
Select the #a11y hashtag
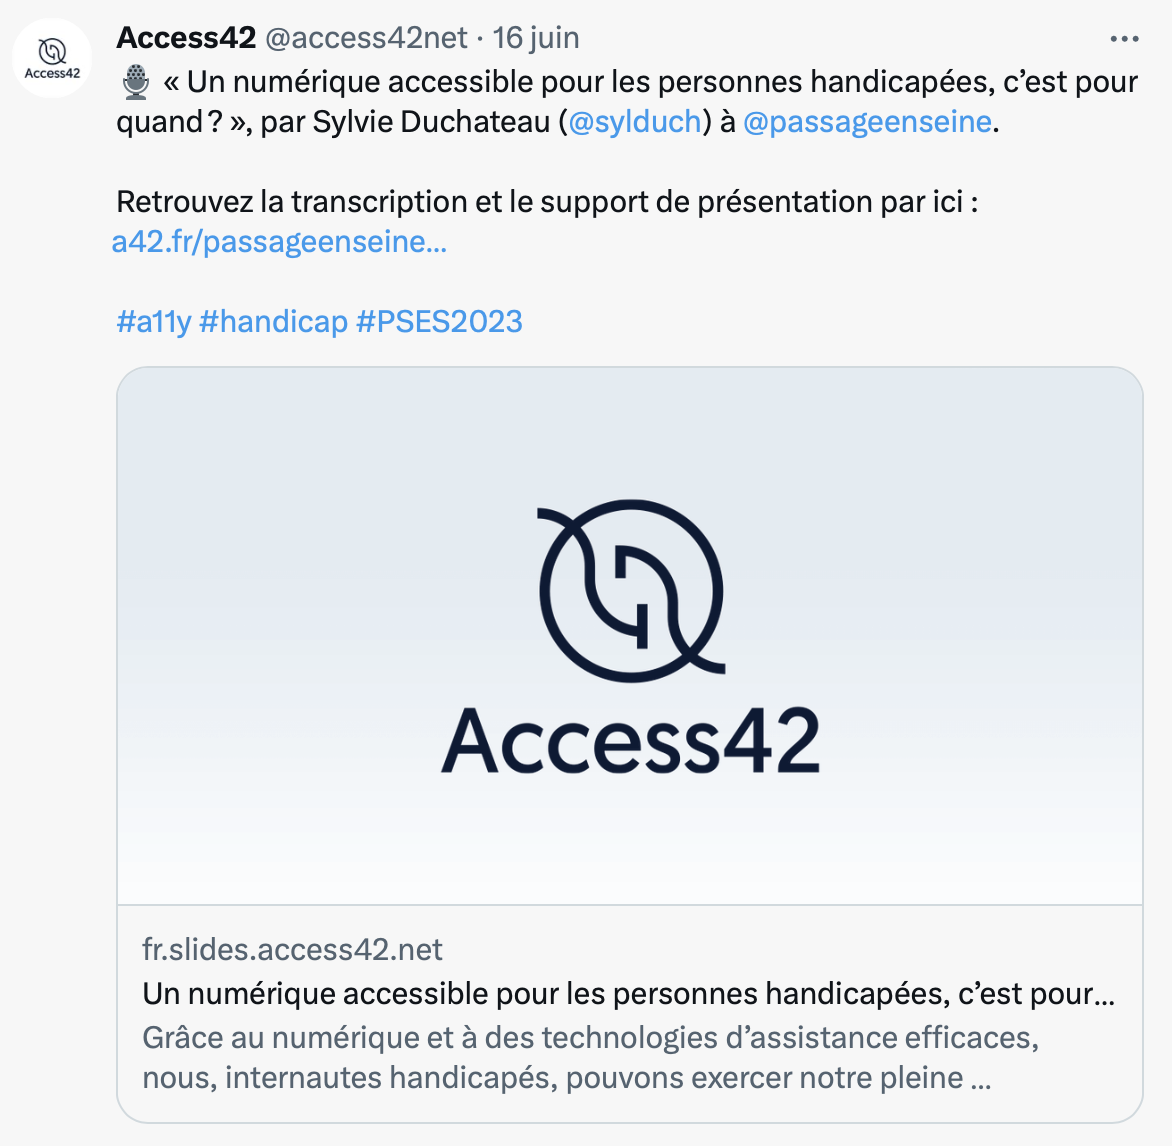[x=153, y=322]
